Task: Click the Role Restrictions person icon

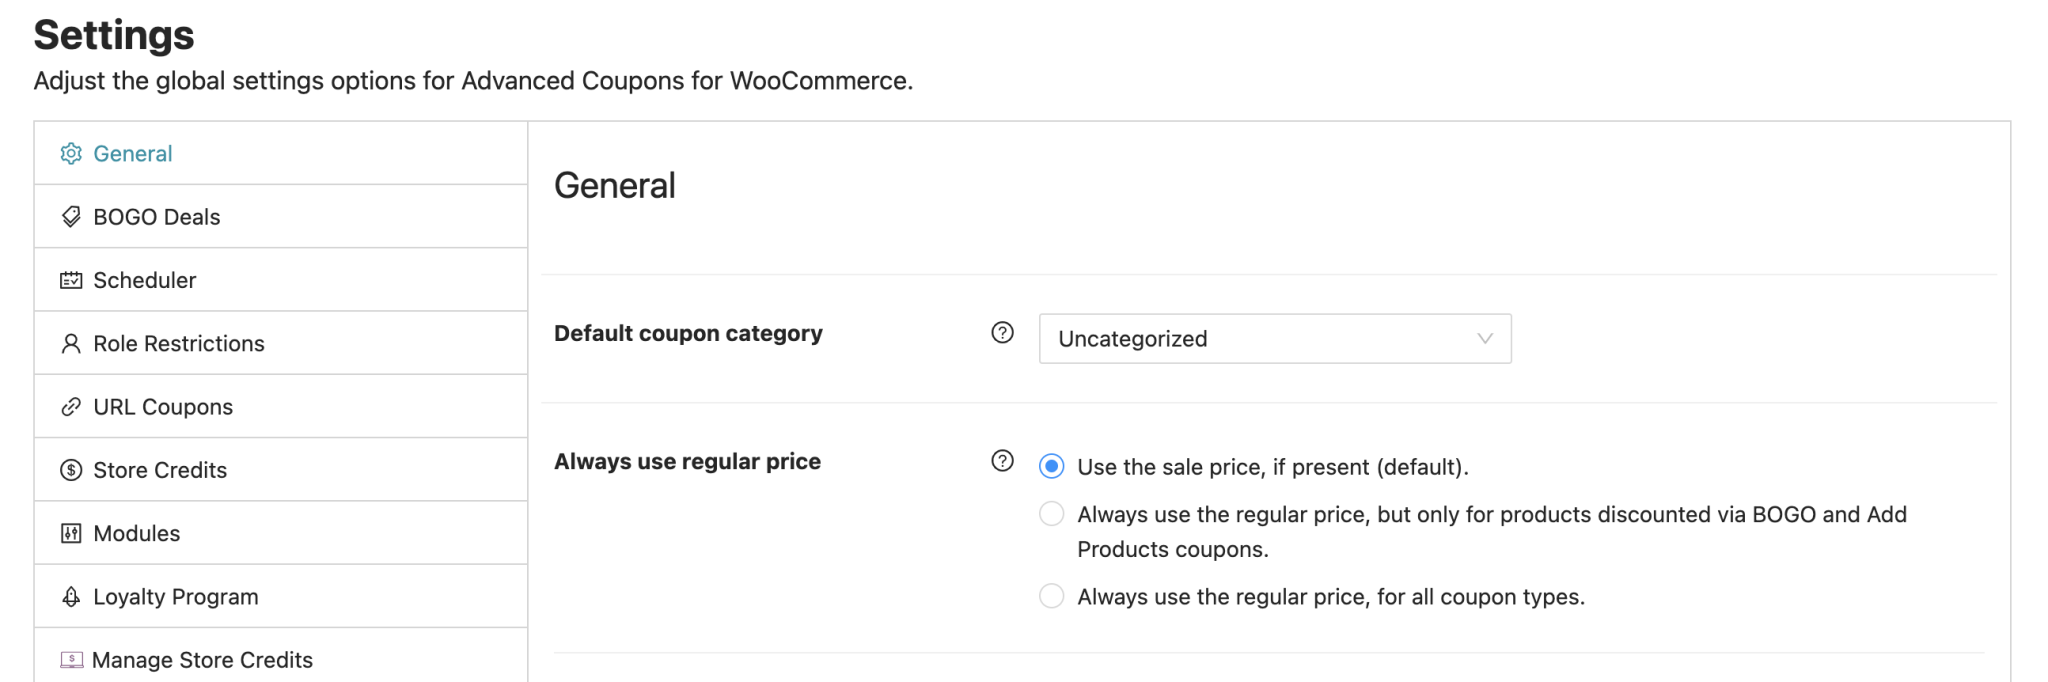Action: [71, 344]
